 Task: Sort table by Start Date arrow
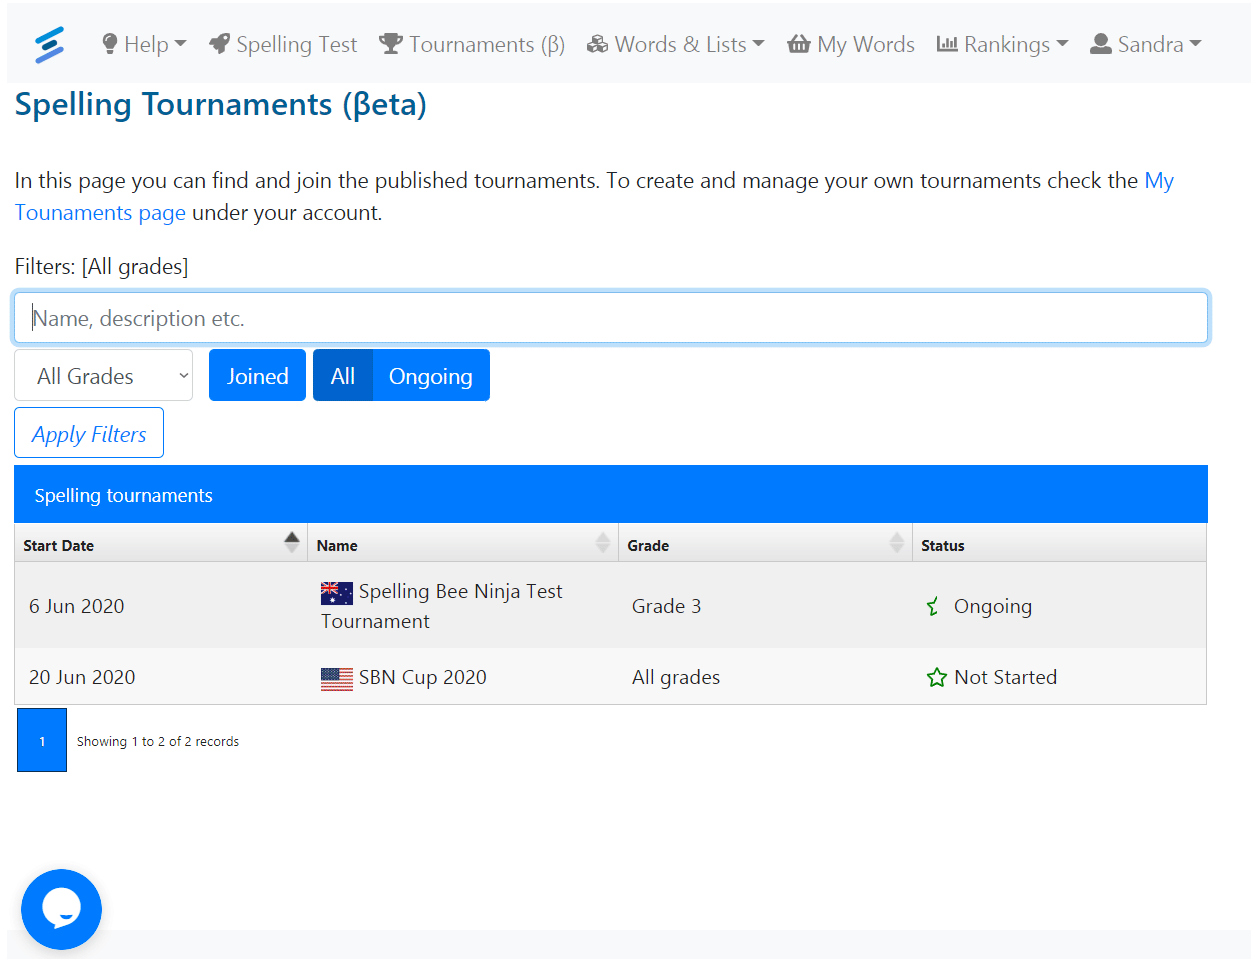point(291,543)
